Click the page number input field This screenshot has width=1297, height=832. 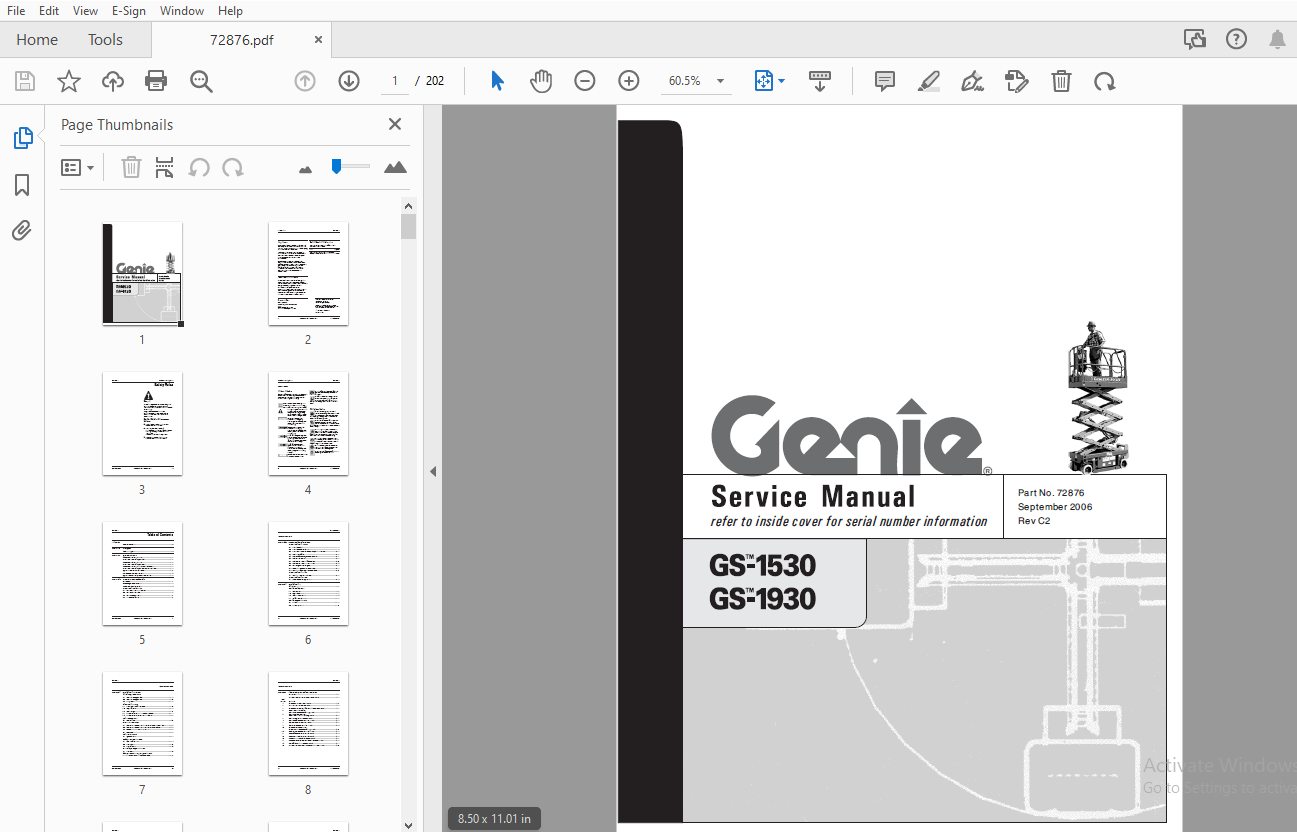[x=395, y=81]
